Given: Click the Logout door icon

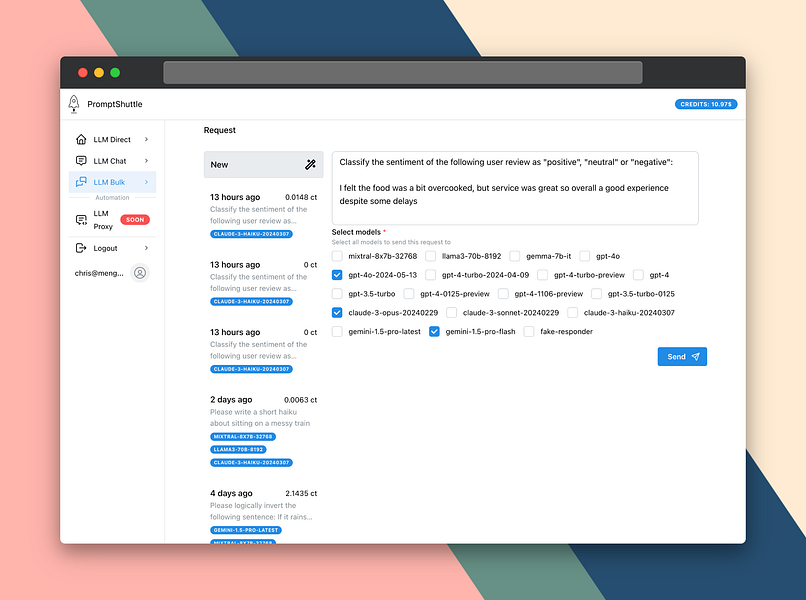Looking at the screenshot, I should pos(81,248).
